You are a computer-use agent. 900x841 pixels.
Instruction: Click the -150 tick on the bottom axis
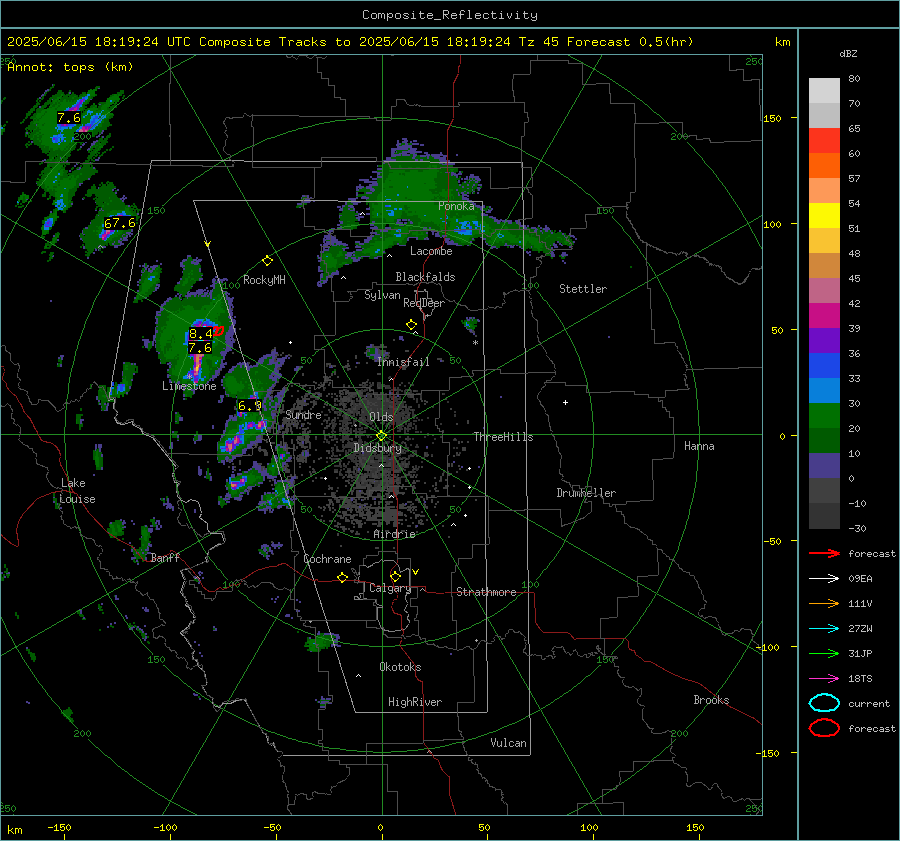[x=59, y=827]
